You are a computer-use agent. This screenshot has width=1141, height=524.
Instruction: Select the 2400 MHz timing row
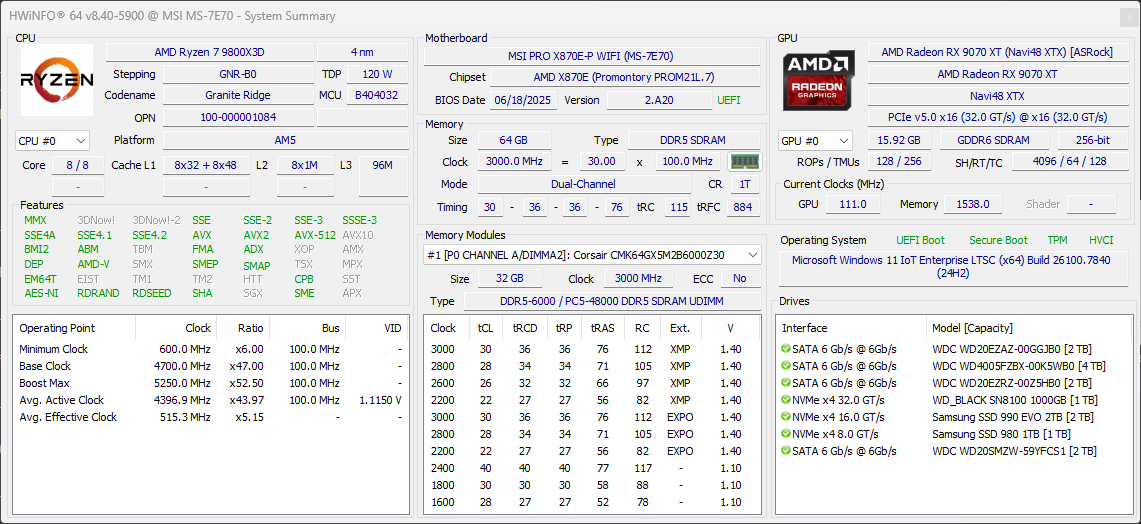click(x=592, y=468)
